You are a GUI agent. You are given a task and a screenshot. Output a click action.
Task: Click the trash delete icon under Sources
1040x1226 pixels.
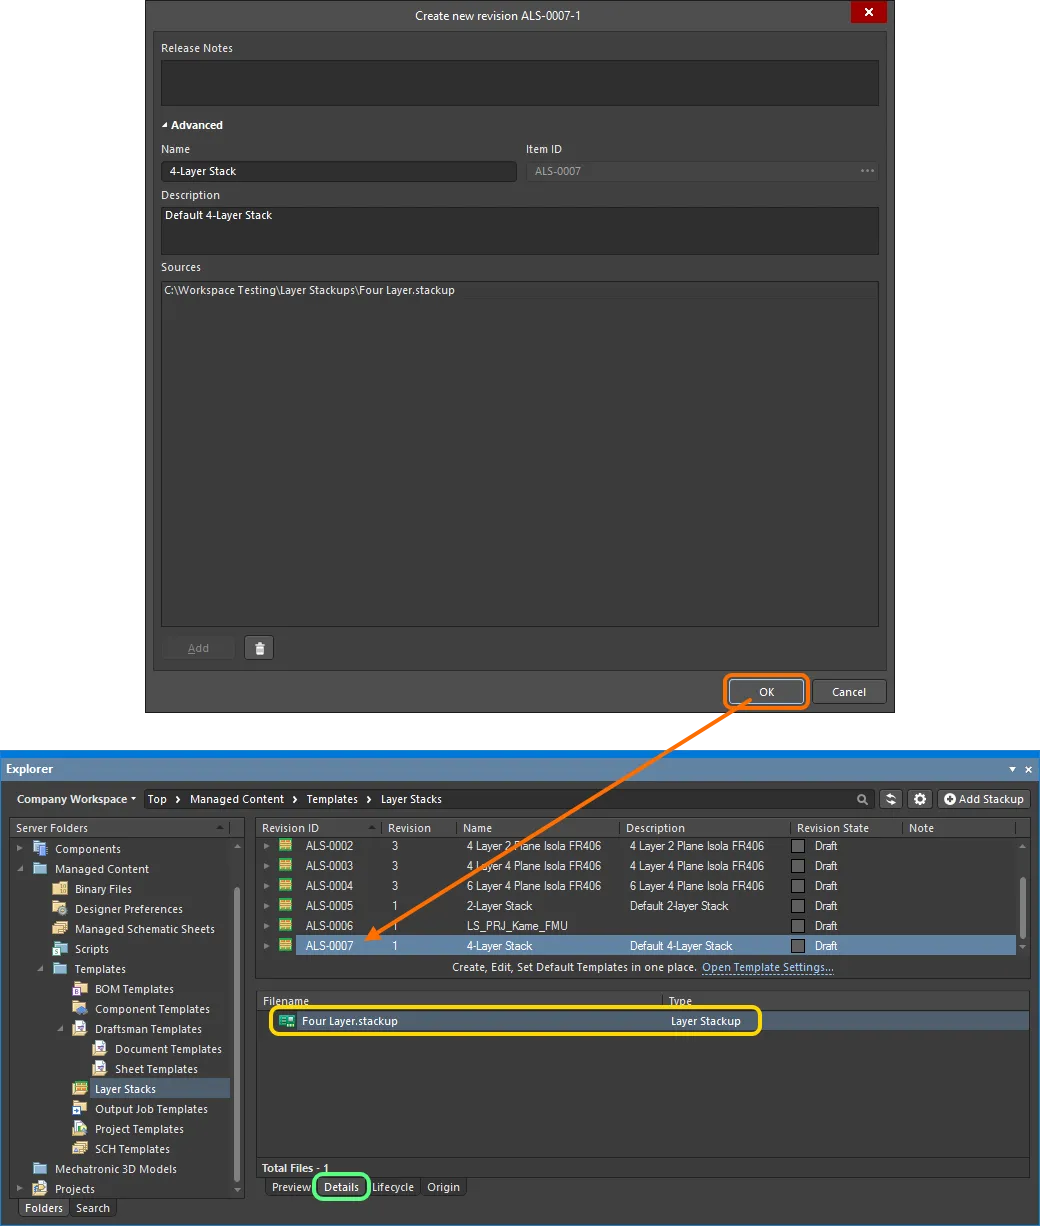[259, 648]
